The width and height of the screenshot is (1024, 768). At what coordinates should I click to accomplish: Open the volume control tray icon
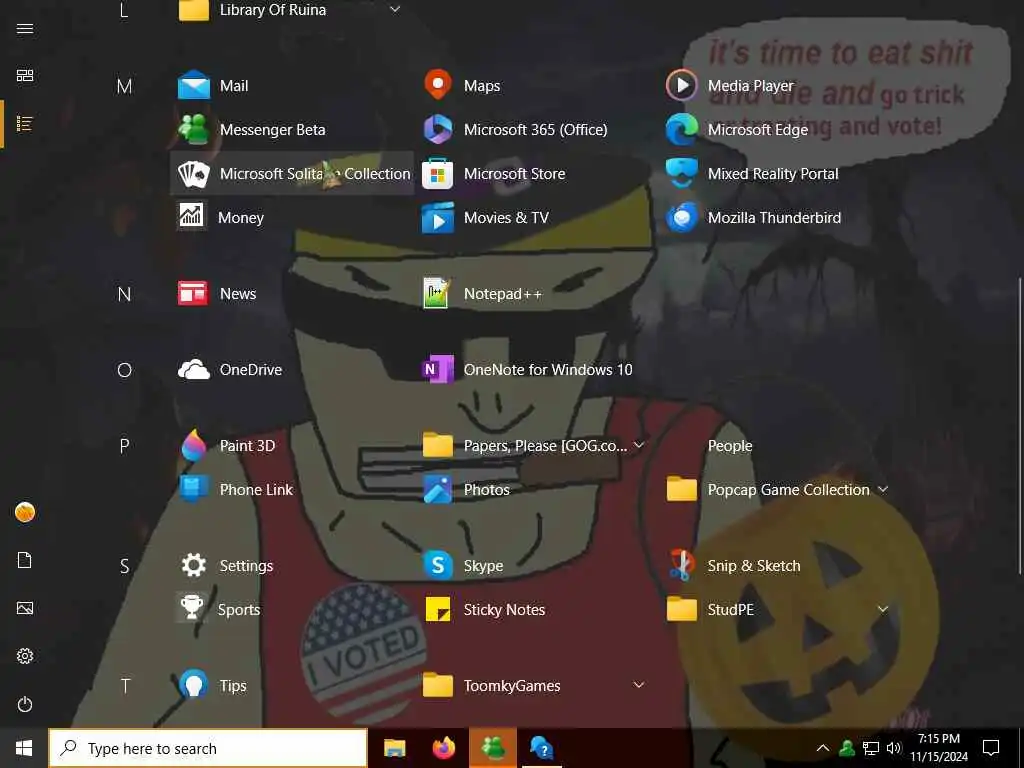click(x=893, y=748)
